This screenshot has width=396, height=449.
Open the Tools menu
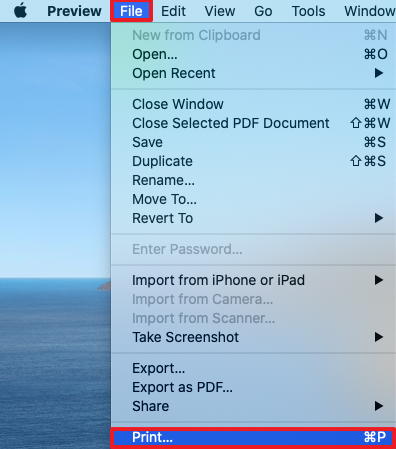point(308,11)
